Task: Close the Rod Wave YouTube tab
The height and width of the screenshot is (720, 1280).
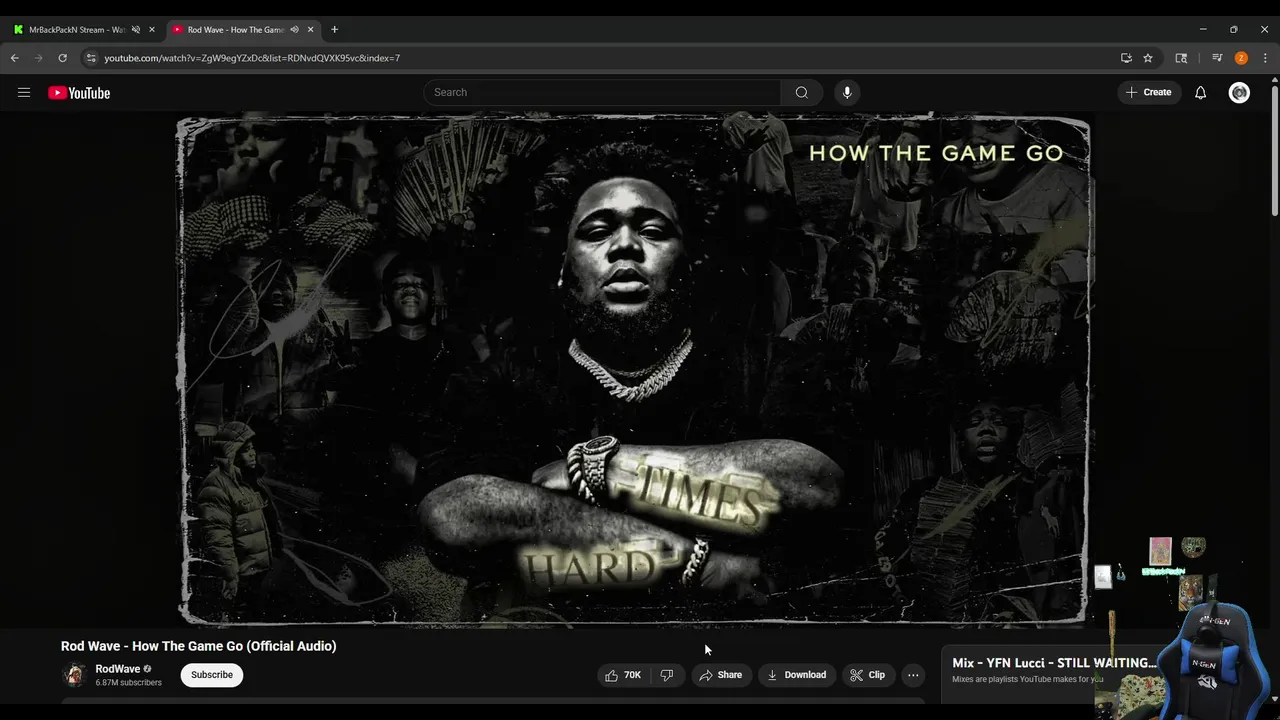Action: point(310,30)
